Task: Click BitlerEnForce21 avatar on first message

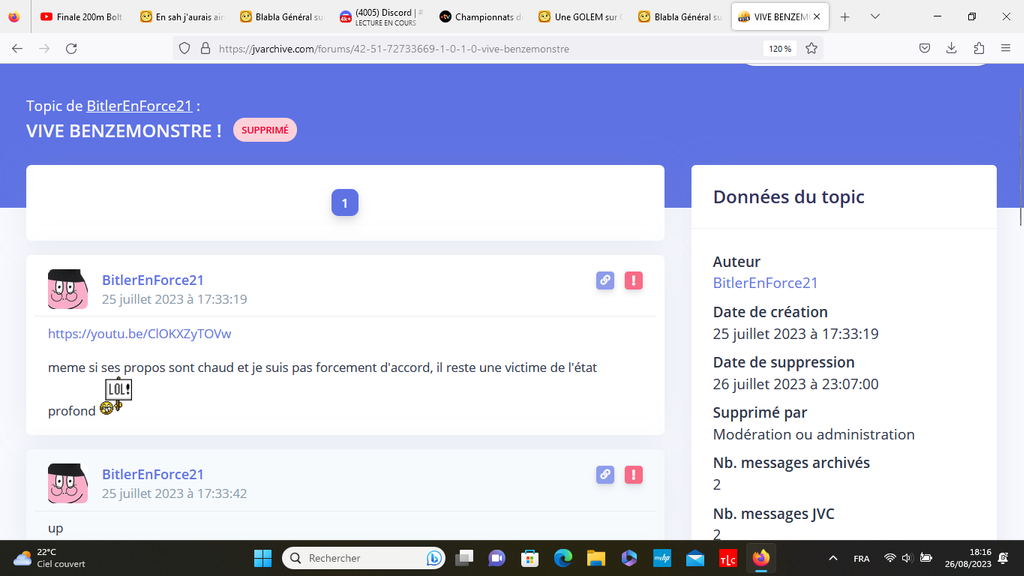Action: 68,289
